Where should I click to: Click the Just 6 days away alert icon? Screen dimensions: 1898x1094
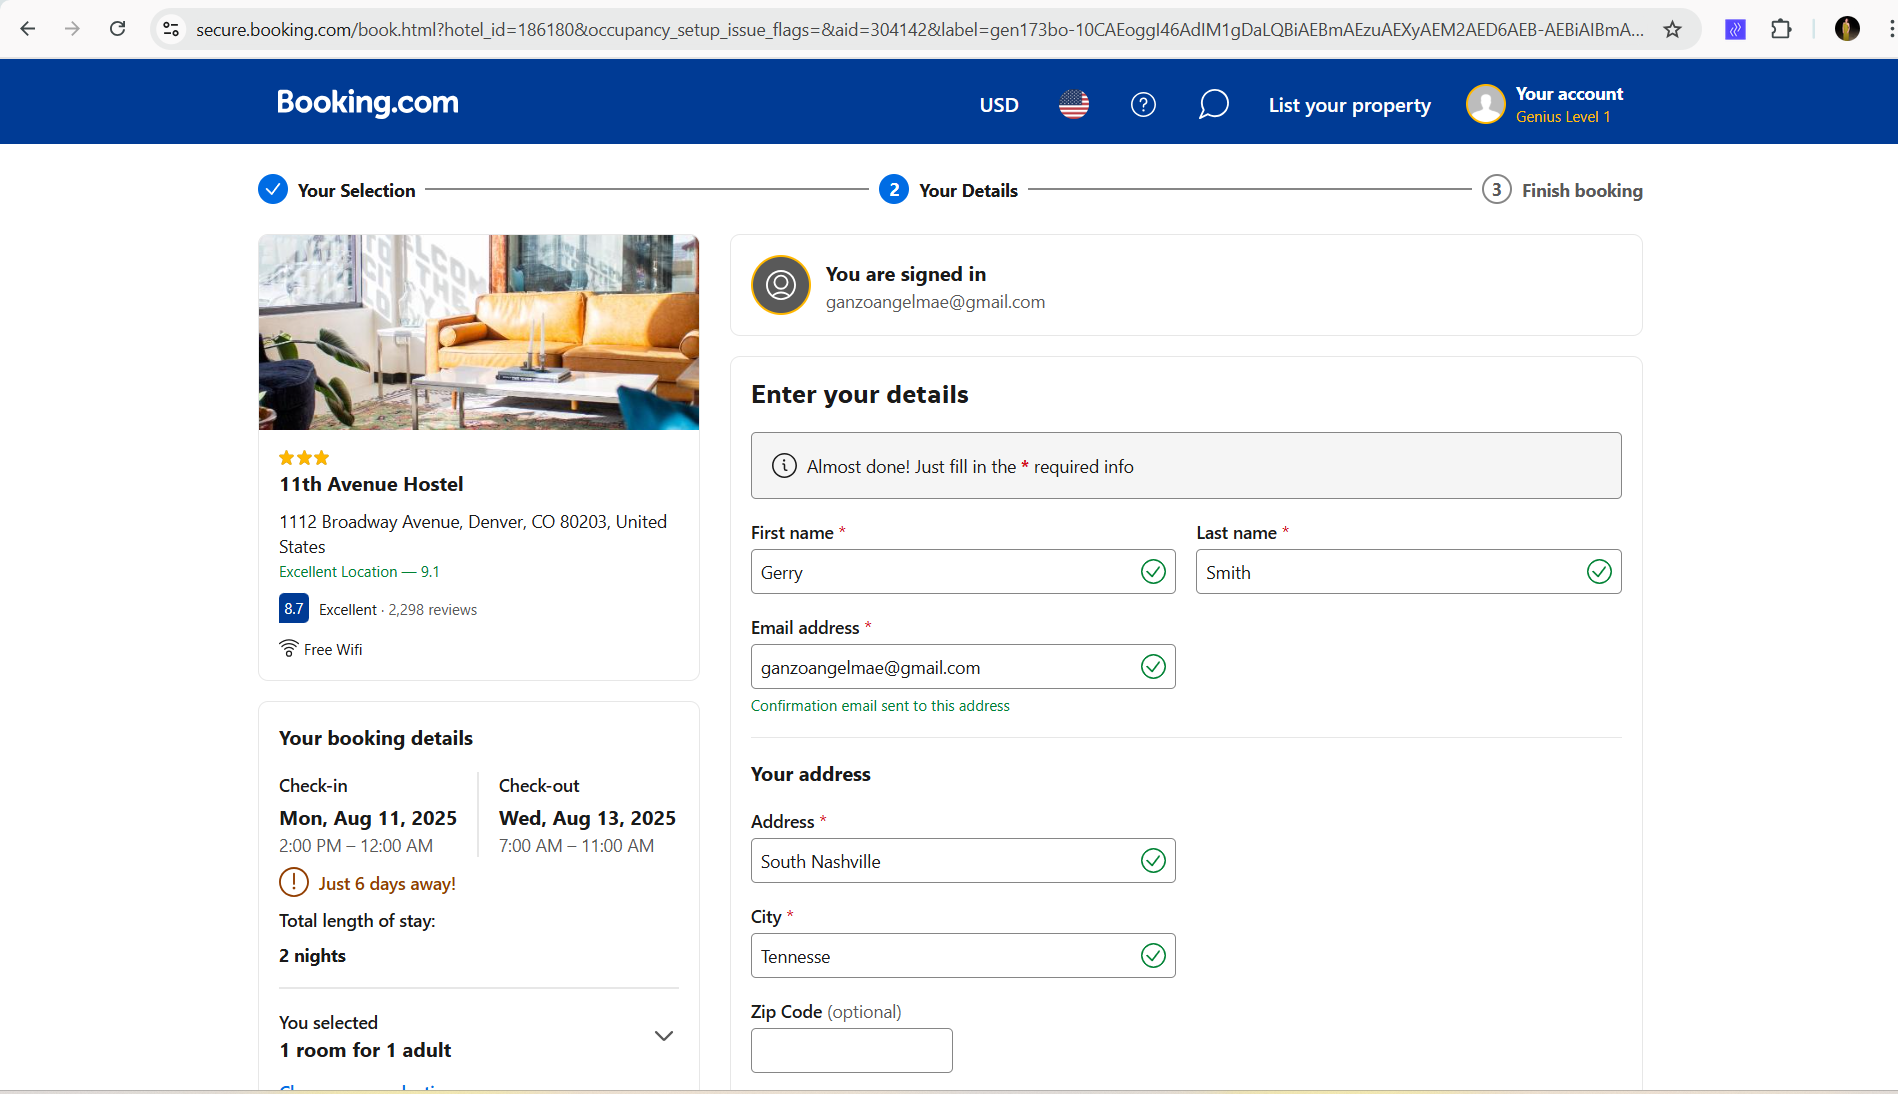tap(294, 882)
